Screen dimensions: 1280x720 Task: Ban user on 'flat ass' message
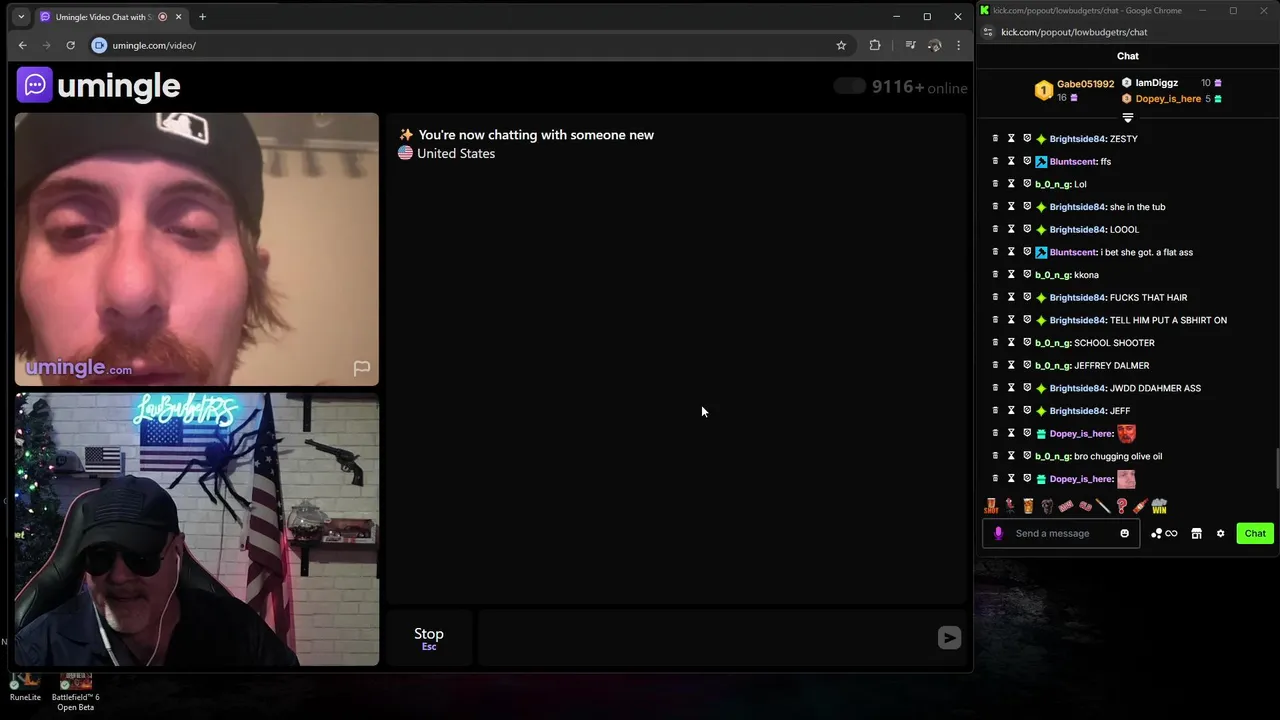click(1027, 252)
